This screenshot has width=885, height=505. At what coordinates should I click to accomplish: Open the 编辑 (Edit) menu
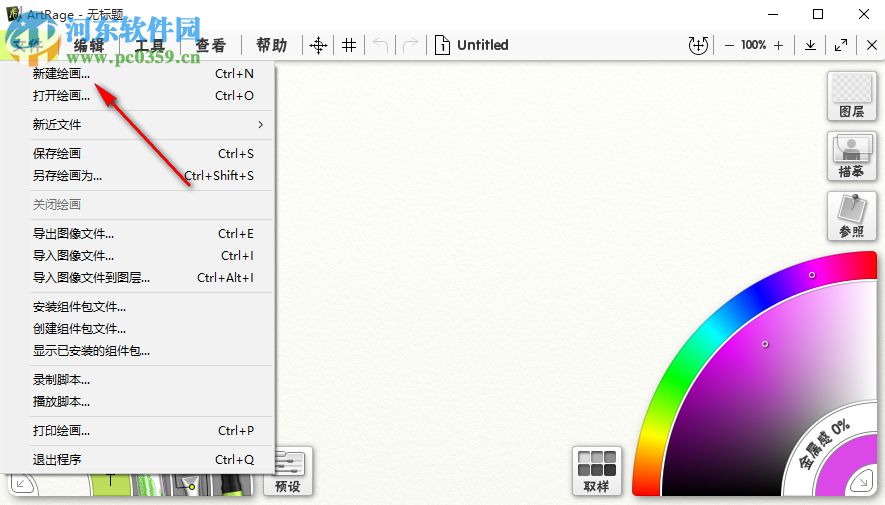point(89,45)
